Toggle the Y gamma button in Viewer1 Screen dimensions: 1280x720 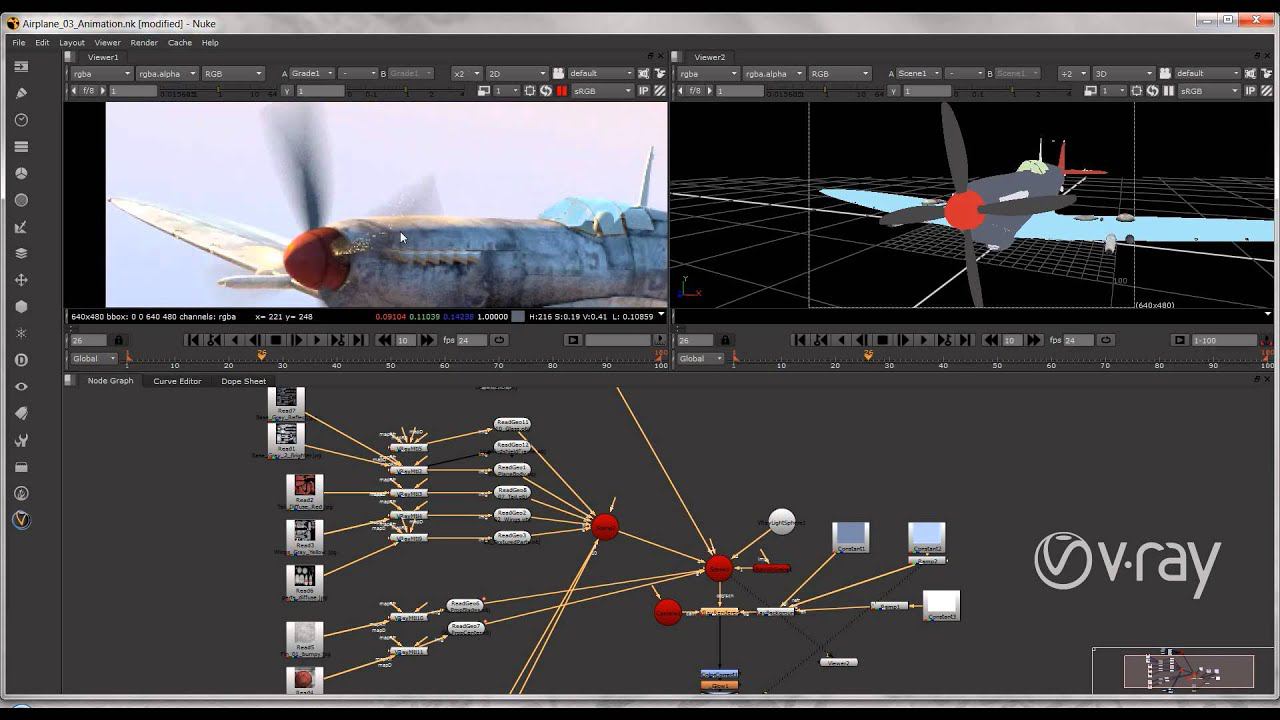(x=287, y=91)
